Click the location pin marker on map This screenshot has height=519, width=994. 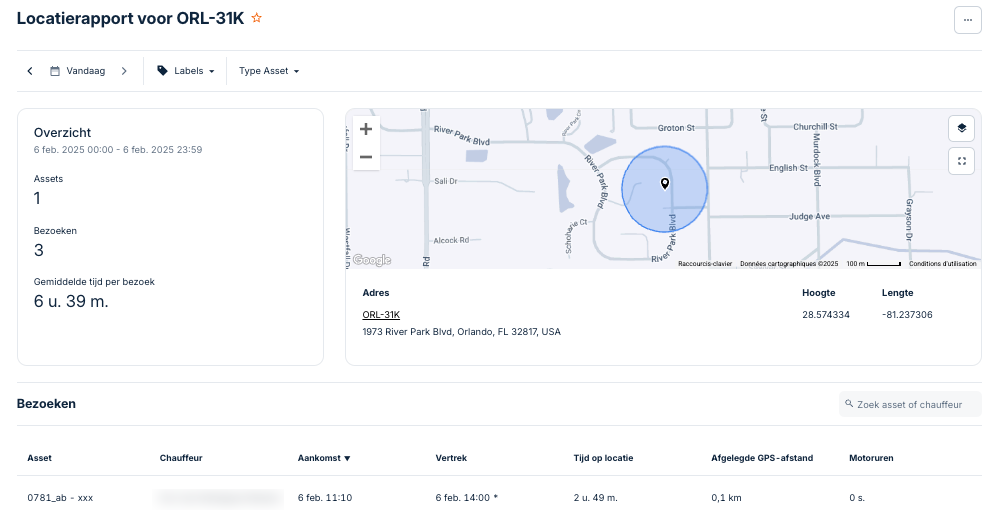pyautogui.click(x=665, y=184)
